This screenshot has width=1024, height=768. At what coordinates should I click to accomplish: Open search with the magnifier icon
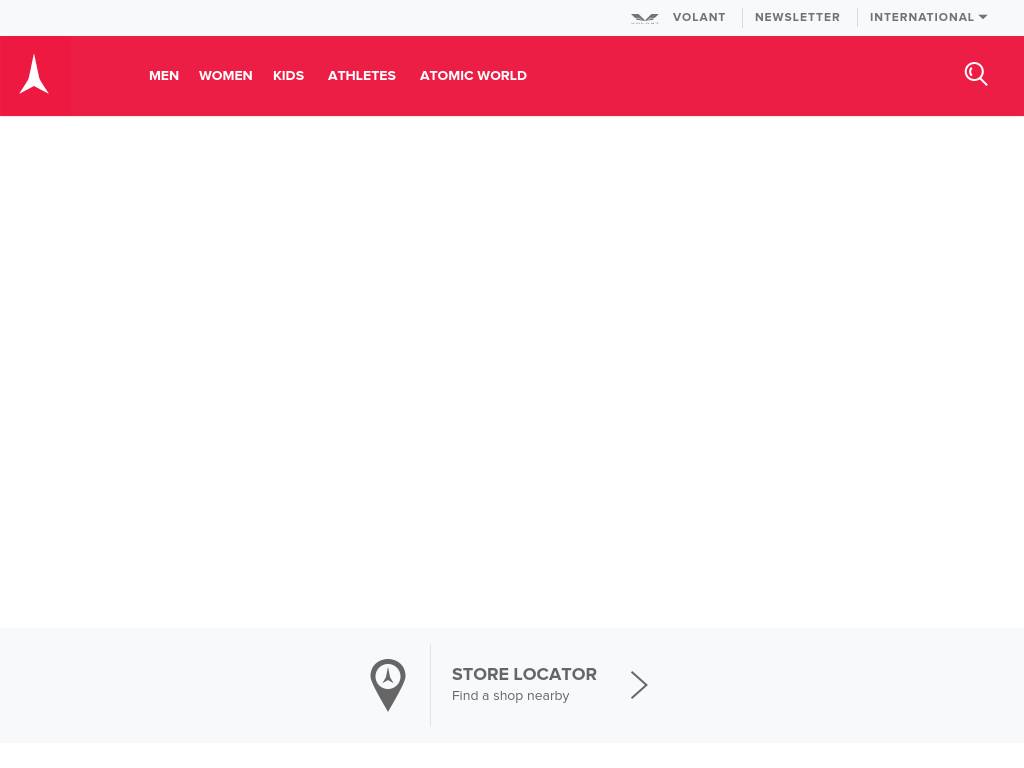tap(976, 74)
